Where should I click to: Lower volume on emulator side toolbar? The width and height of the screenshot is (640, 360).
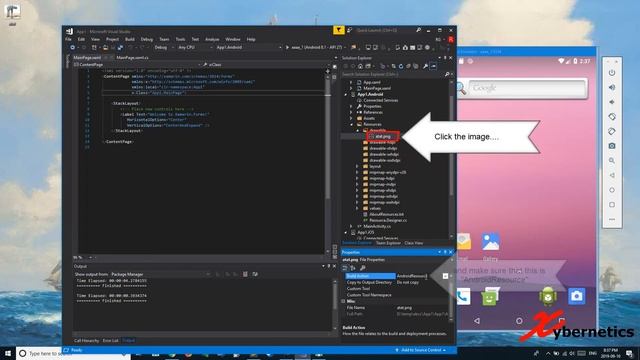pos(611,102)
